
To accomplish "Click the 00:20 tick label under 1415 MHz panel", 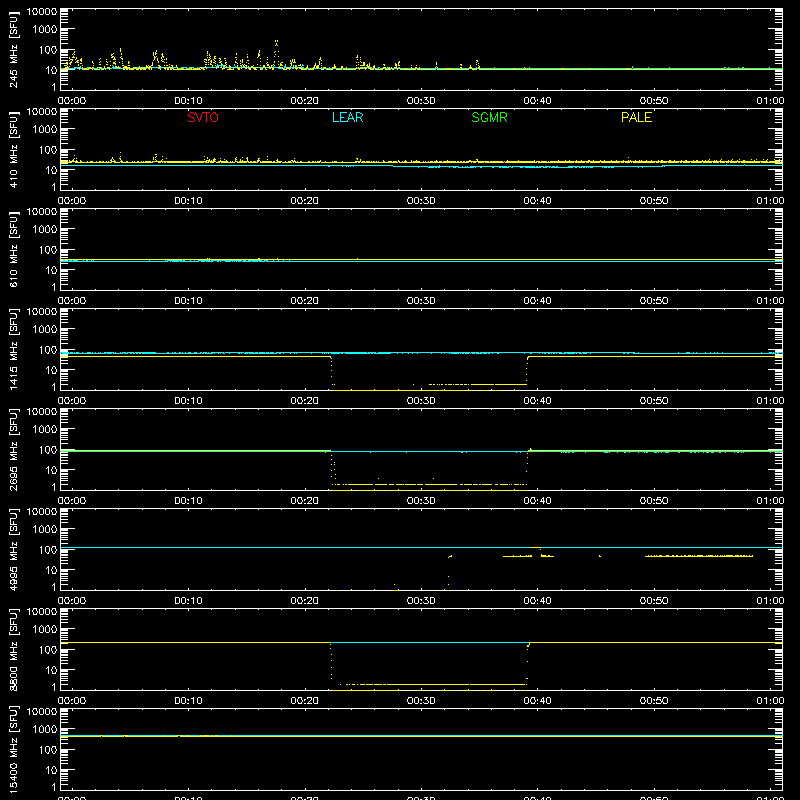I will tap(305, 401).
